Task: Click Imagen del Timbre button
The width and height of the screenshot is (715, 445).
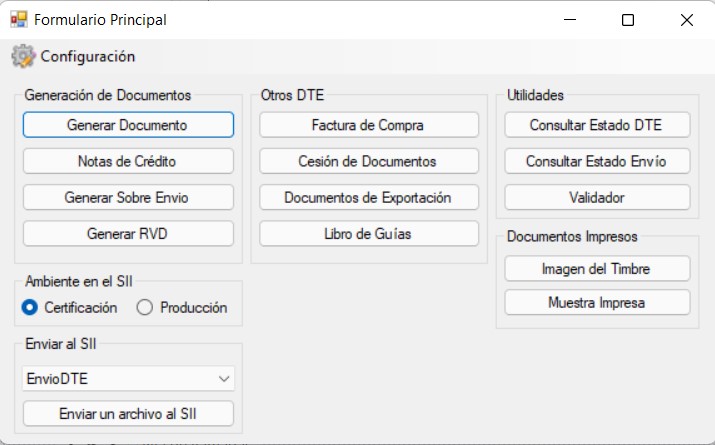Action: (597, 269)
